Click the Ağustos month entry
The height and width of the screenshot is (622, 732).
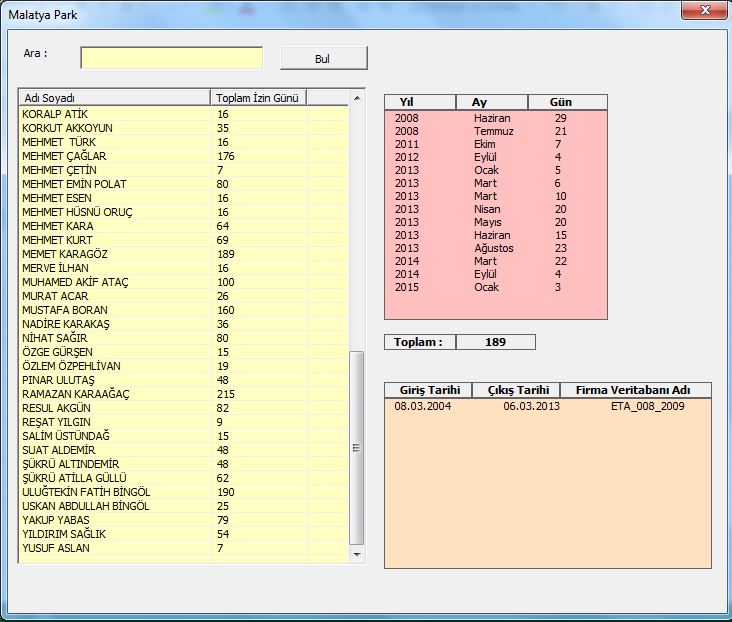tap(493, 248)
